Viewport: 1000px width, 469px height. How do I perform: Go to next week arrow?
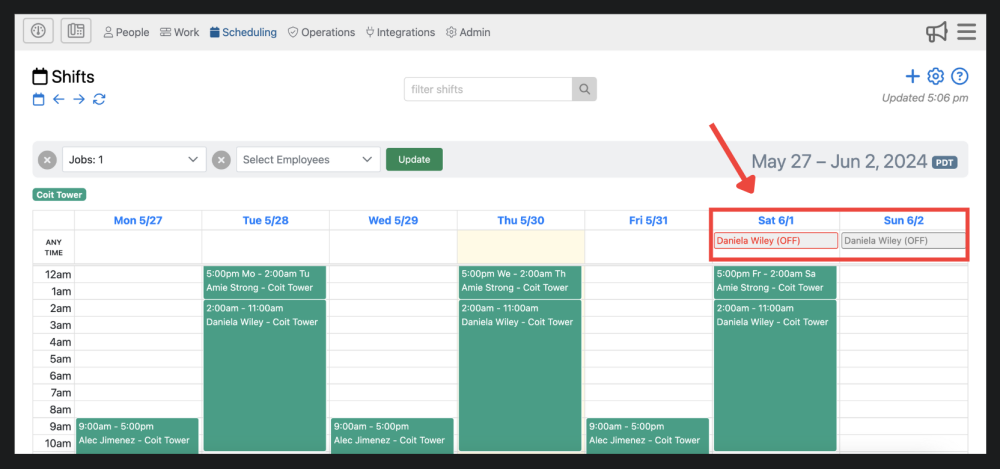[79, 99]
